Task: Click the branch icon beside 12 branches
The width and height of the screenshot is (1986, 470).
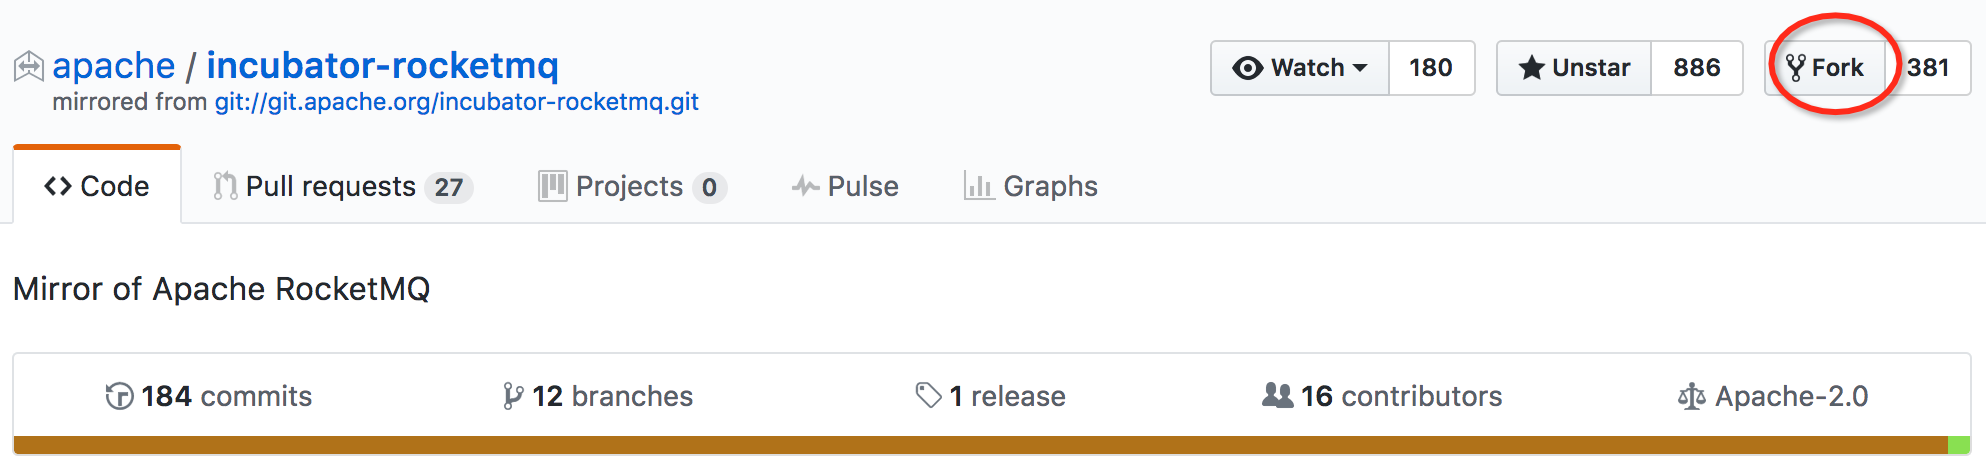Action: (x=513, y=397)
